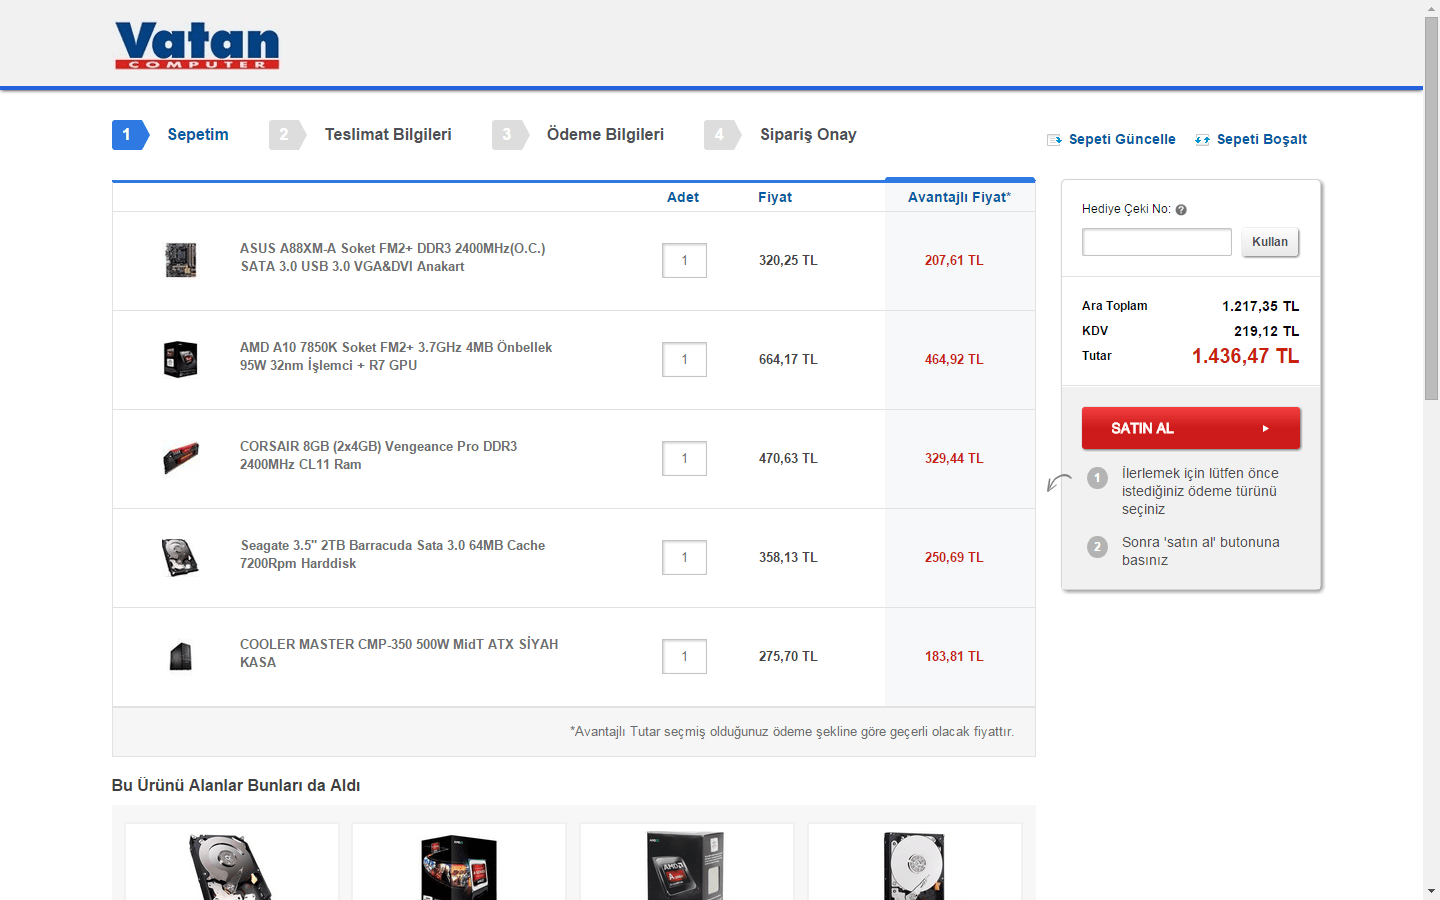Click the 250,69 TL discounted price

954,558
